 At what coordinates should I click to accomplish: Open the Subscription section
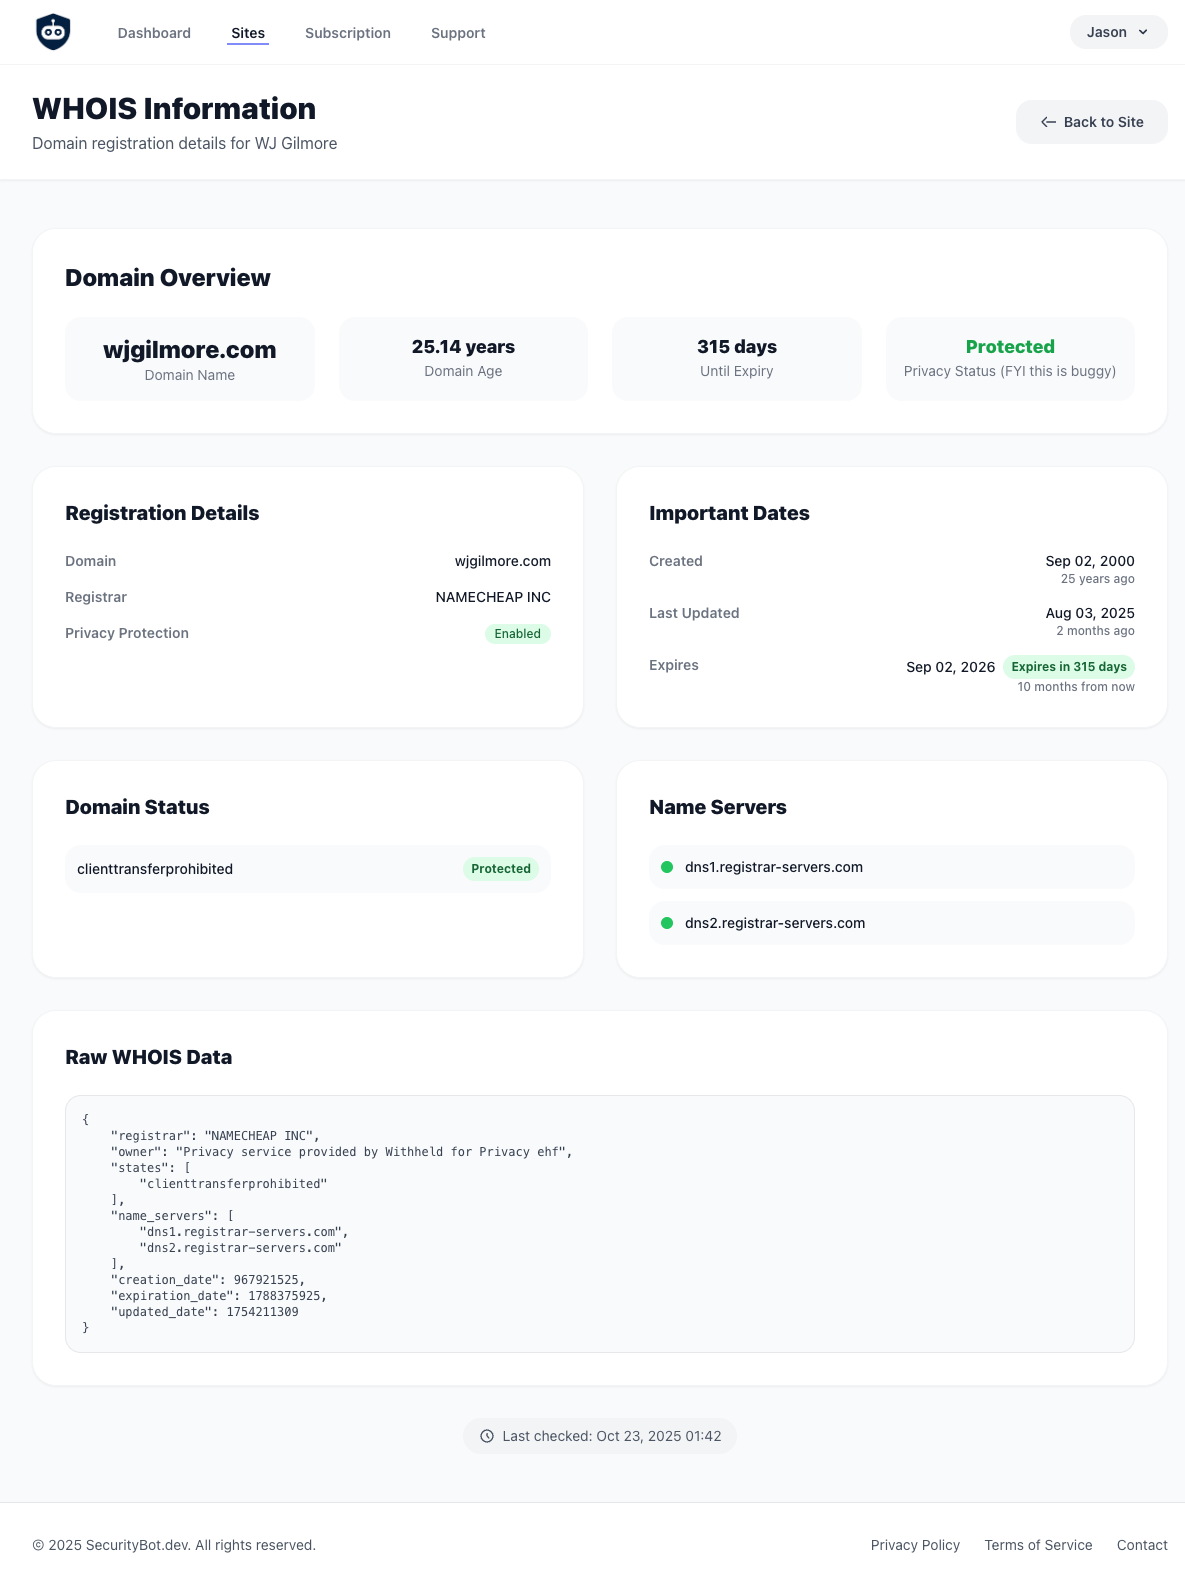(x=347, y=32)
